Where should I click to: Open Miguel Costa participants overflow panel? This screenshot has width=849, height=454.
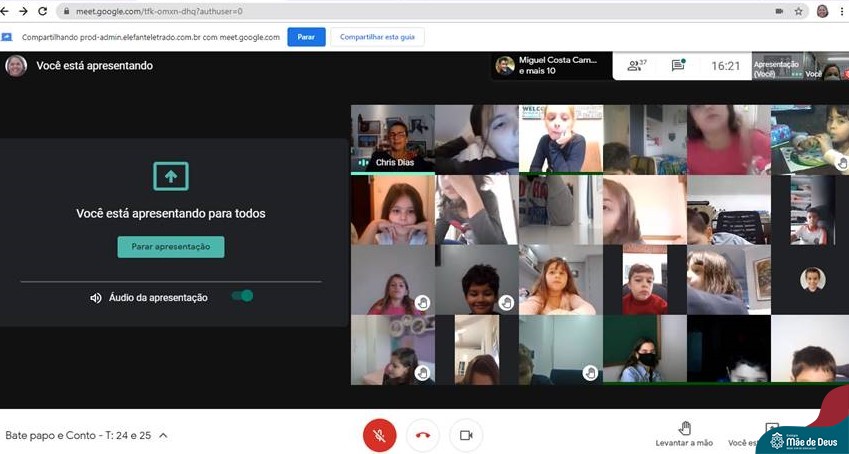click(551, 66)
